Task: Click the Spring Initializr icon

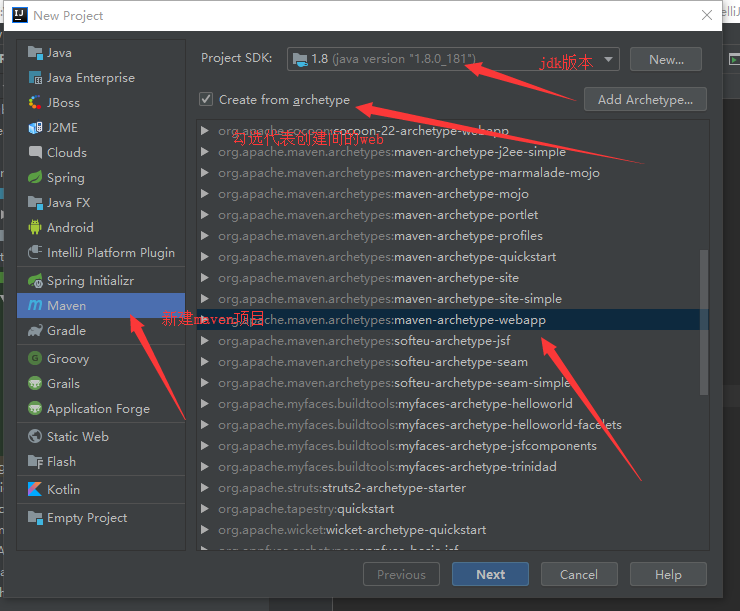Action: point(35,281)
